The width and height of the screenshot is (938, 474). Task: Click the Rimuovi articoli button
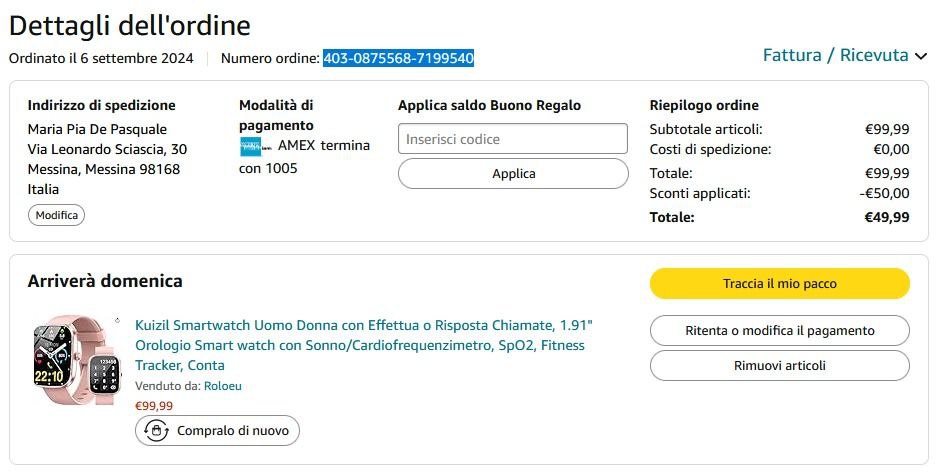tap(779, 366)
